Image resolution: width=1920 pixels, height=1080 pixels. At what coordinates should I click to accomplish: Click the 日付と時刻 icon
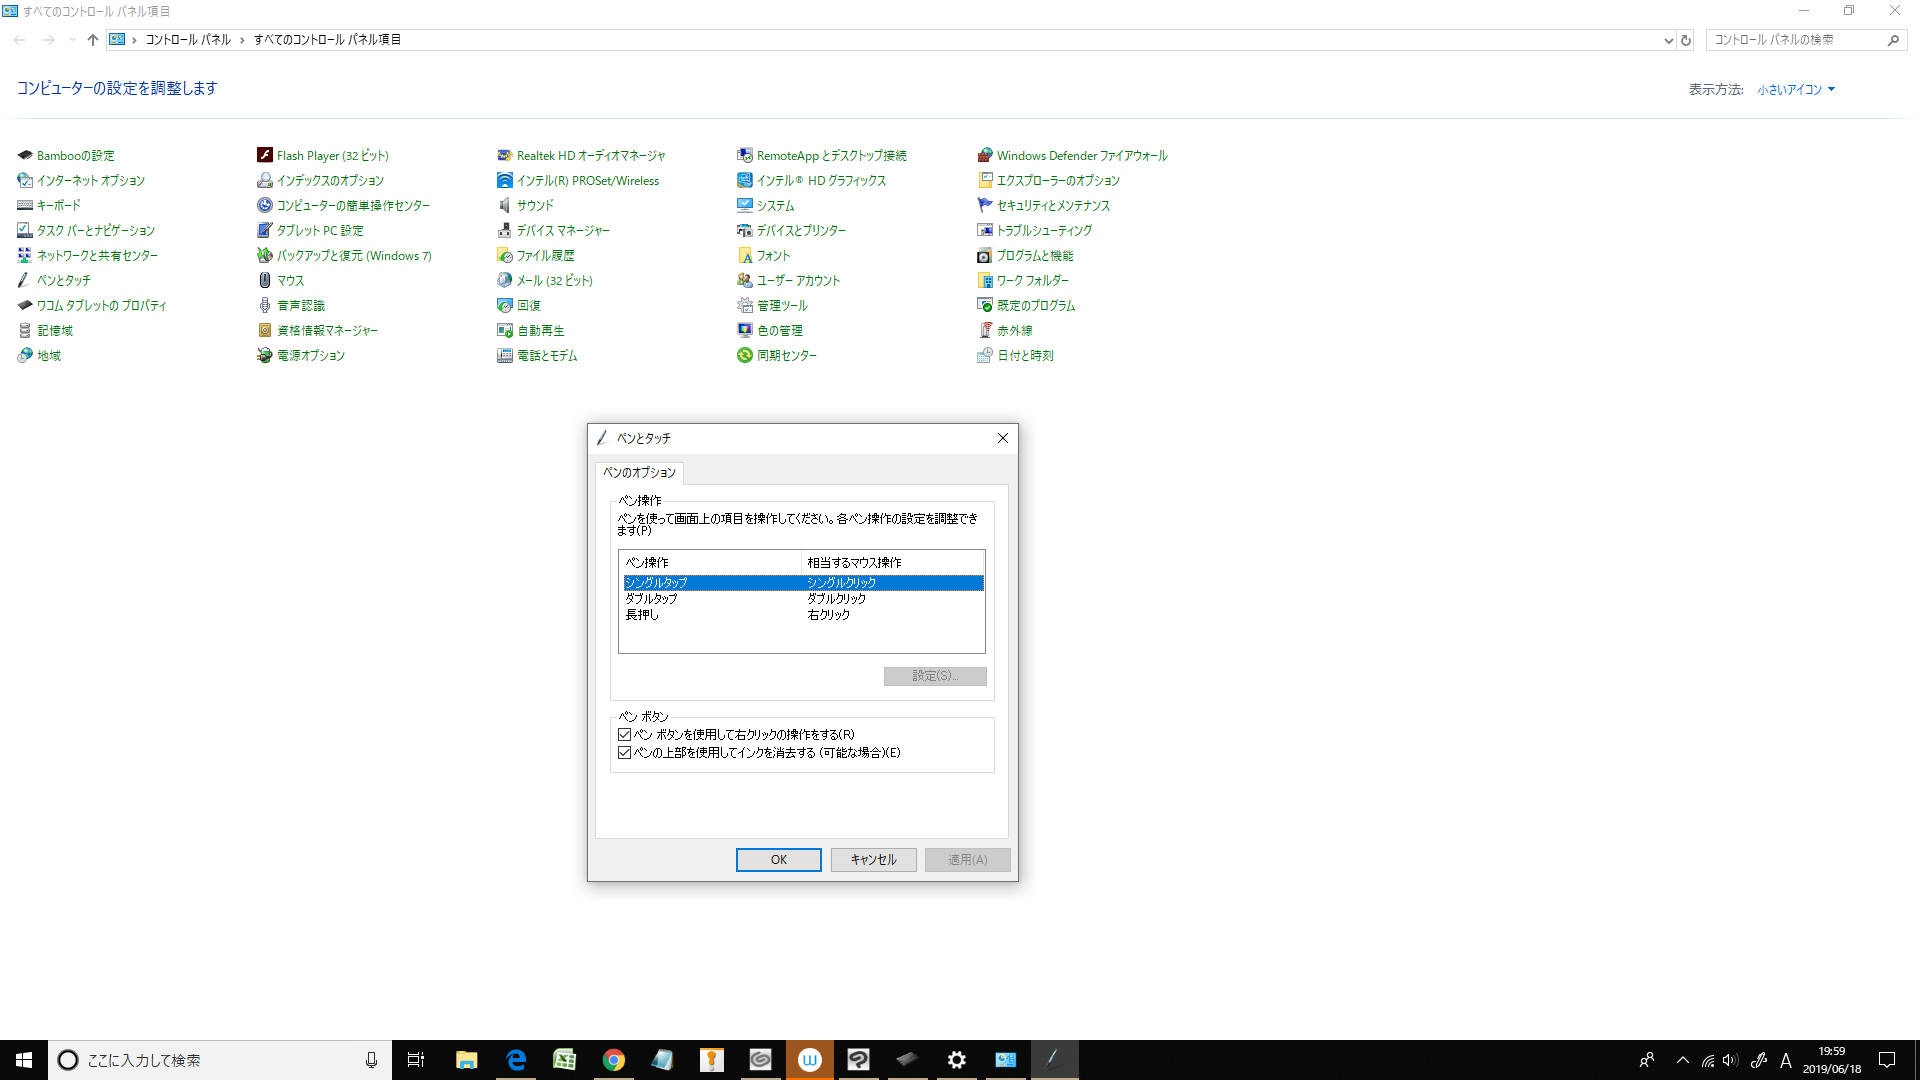coord(985,356)
